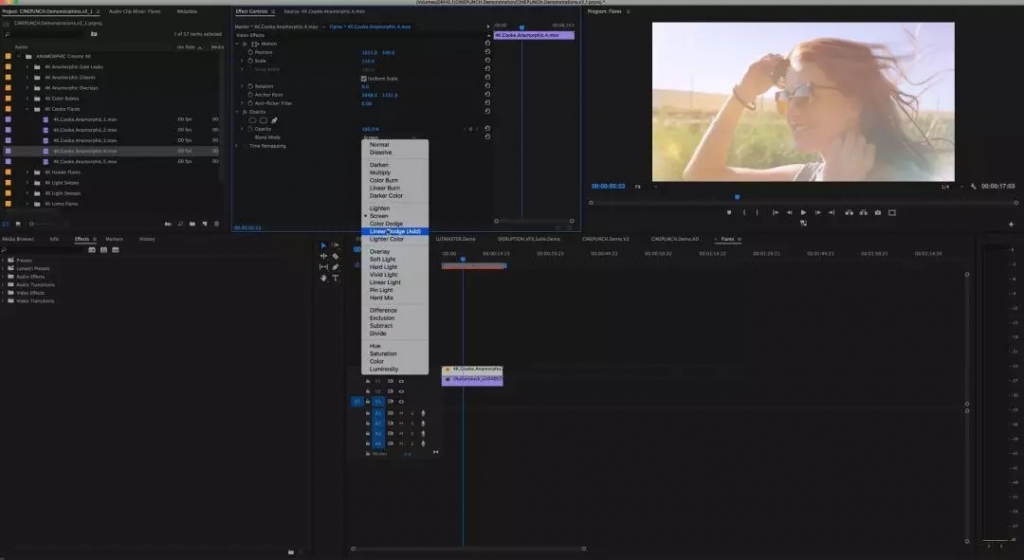Click the Play button in Program monitor
Viewport: 1024px width, 560px height.
click(803, 213)
